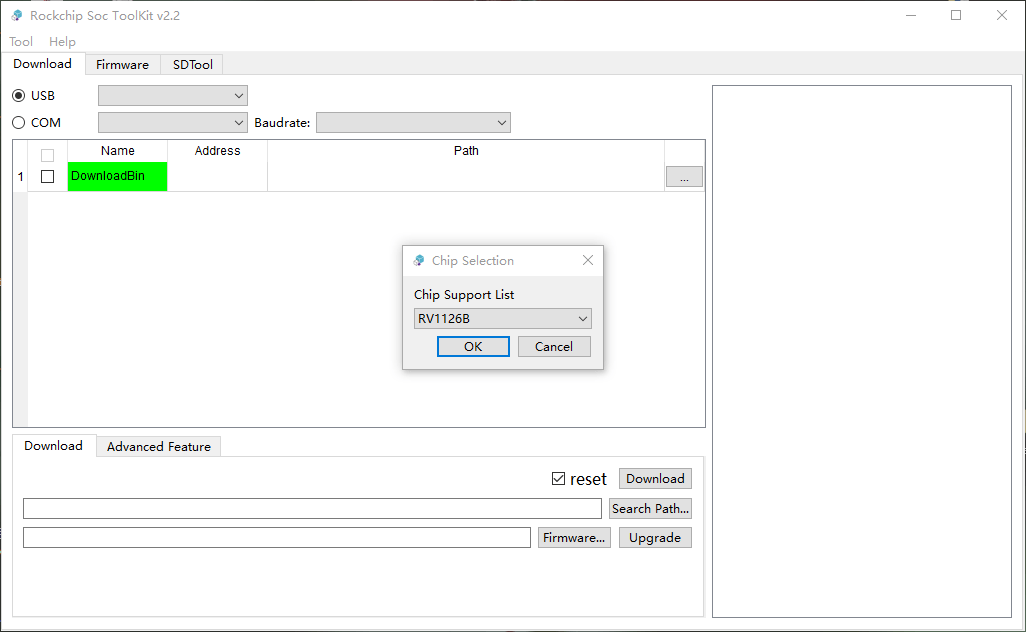Click the Download button beside reset

655,479
